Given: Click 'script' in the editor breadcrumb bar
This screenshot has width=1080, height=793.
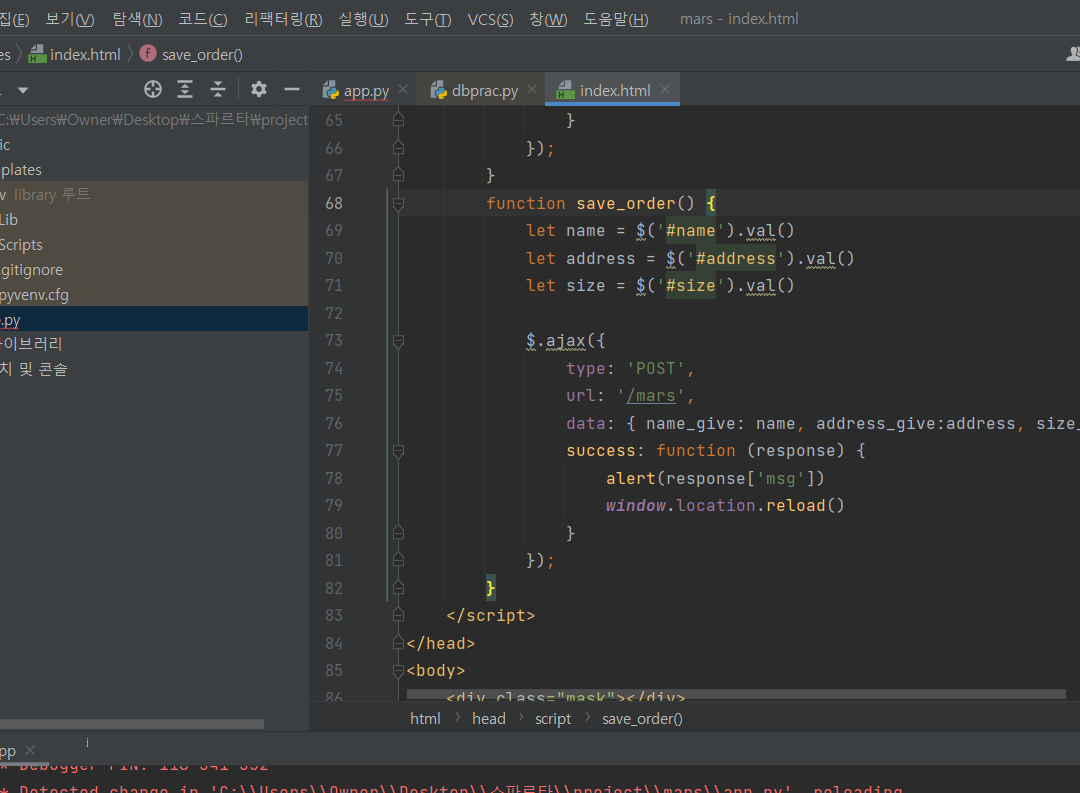Looking at the screenshot, I should coord(553,719).
